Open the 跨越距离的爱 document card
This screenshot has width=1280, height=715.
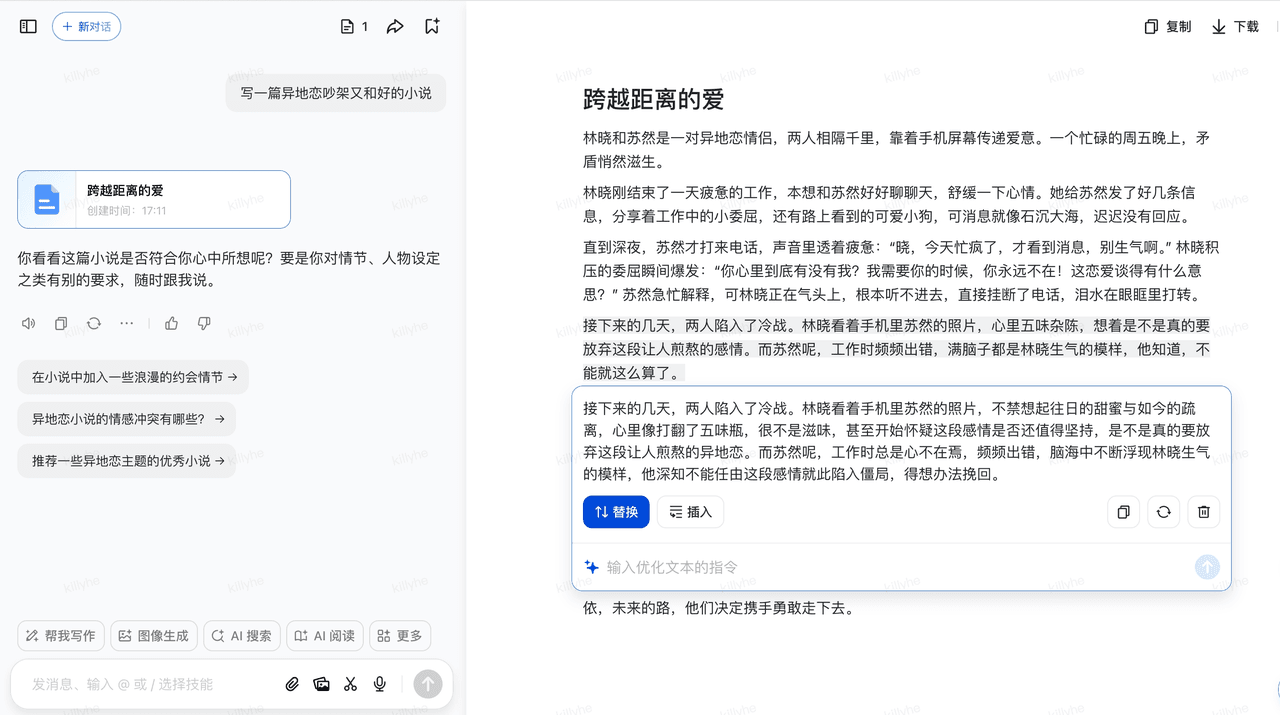pos(154,199)
